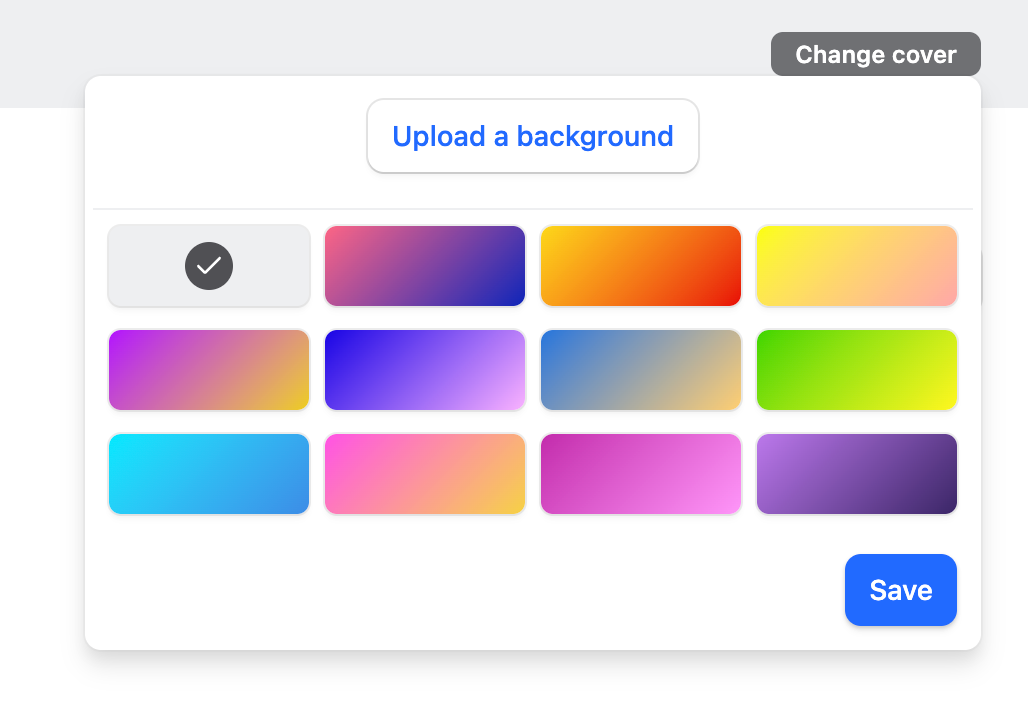The width and height of the screenshot is (1028, 720).
Task: Click the Upload a background button
Action: coord(532,136)
